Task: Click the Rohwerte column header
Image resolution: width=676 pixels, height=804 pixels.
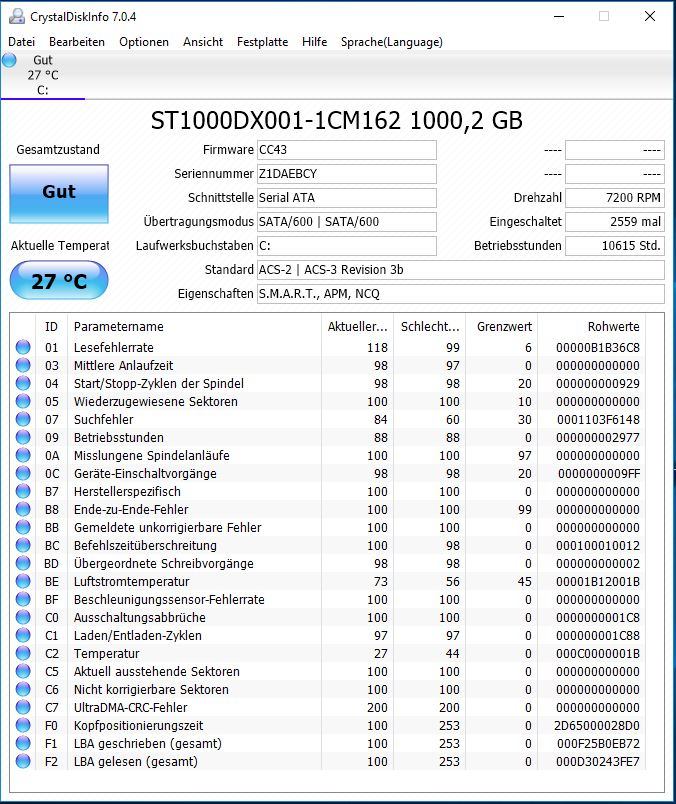Action: point(592,327)
